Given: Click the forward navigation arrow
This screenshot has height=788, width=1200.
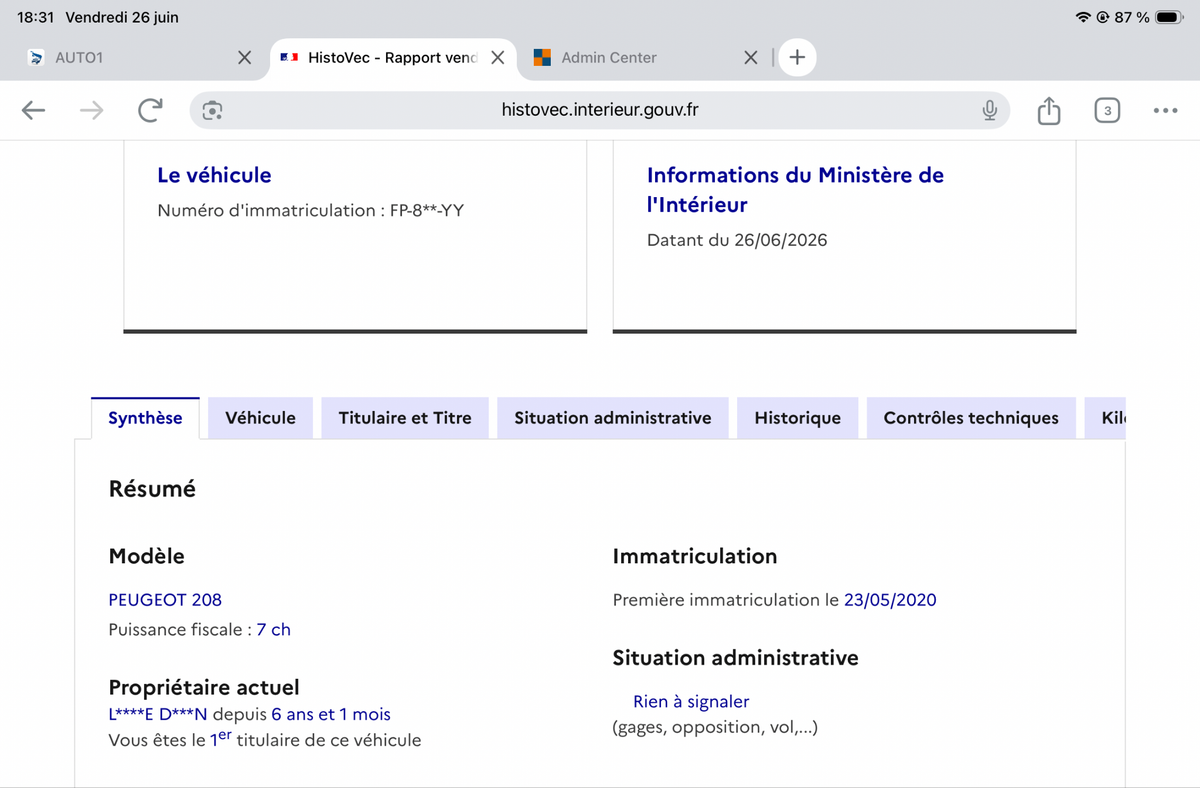Looking at the screenshot, I should [91, 110].
